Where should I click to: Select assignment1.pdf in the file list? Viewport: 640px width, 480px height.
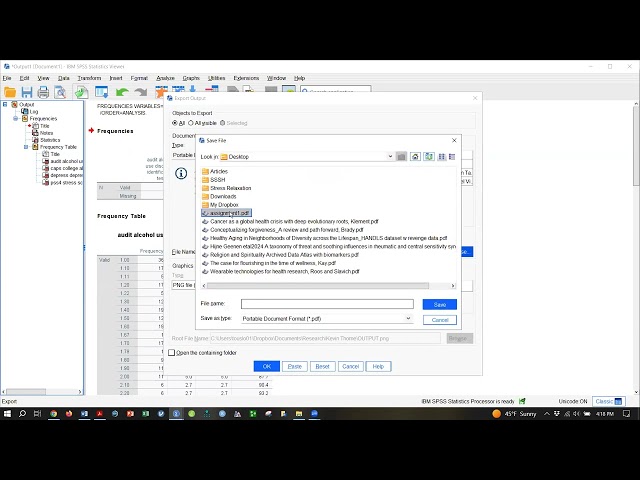(x=227, y=213)
